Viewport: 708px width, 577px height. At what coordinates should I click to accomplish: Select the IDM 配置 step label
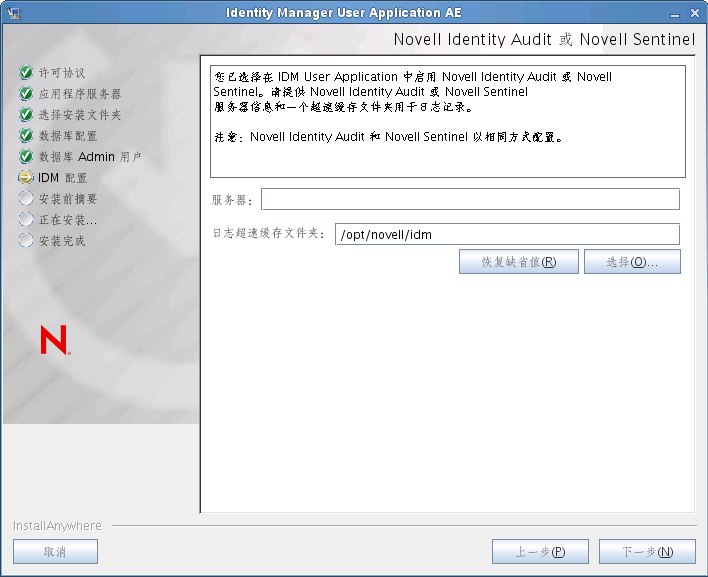(62, 177)
